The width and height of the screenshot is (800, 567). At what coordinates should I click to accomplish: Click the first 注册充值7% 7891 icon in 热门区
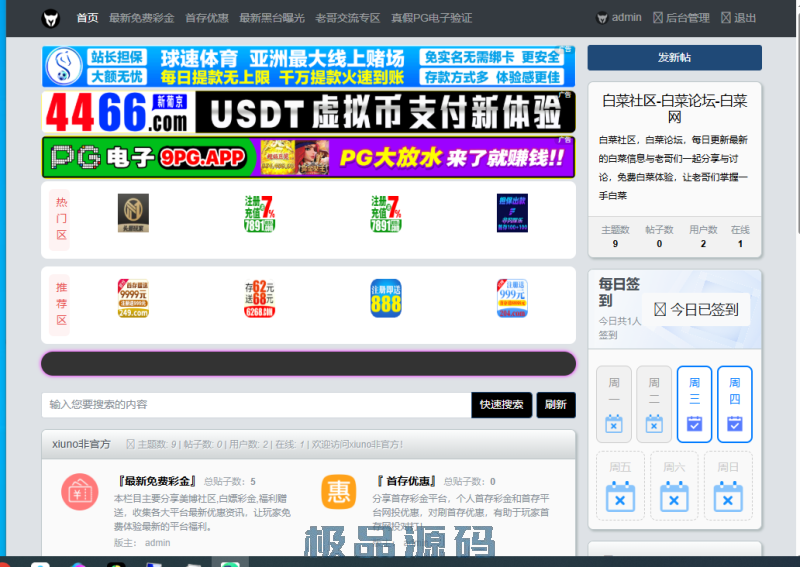259,213
